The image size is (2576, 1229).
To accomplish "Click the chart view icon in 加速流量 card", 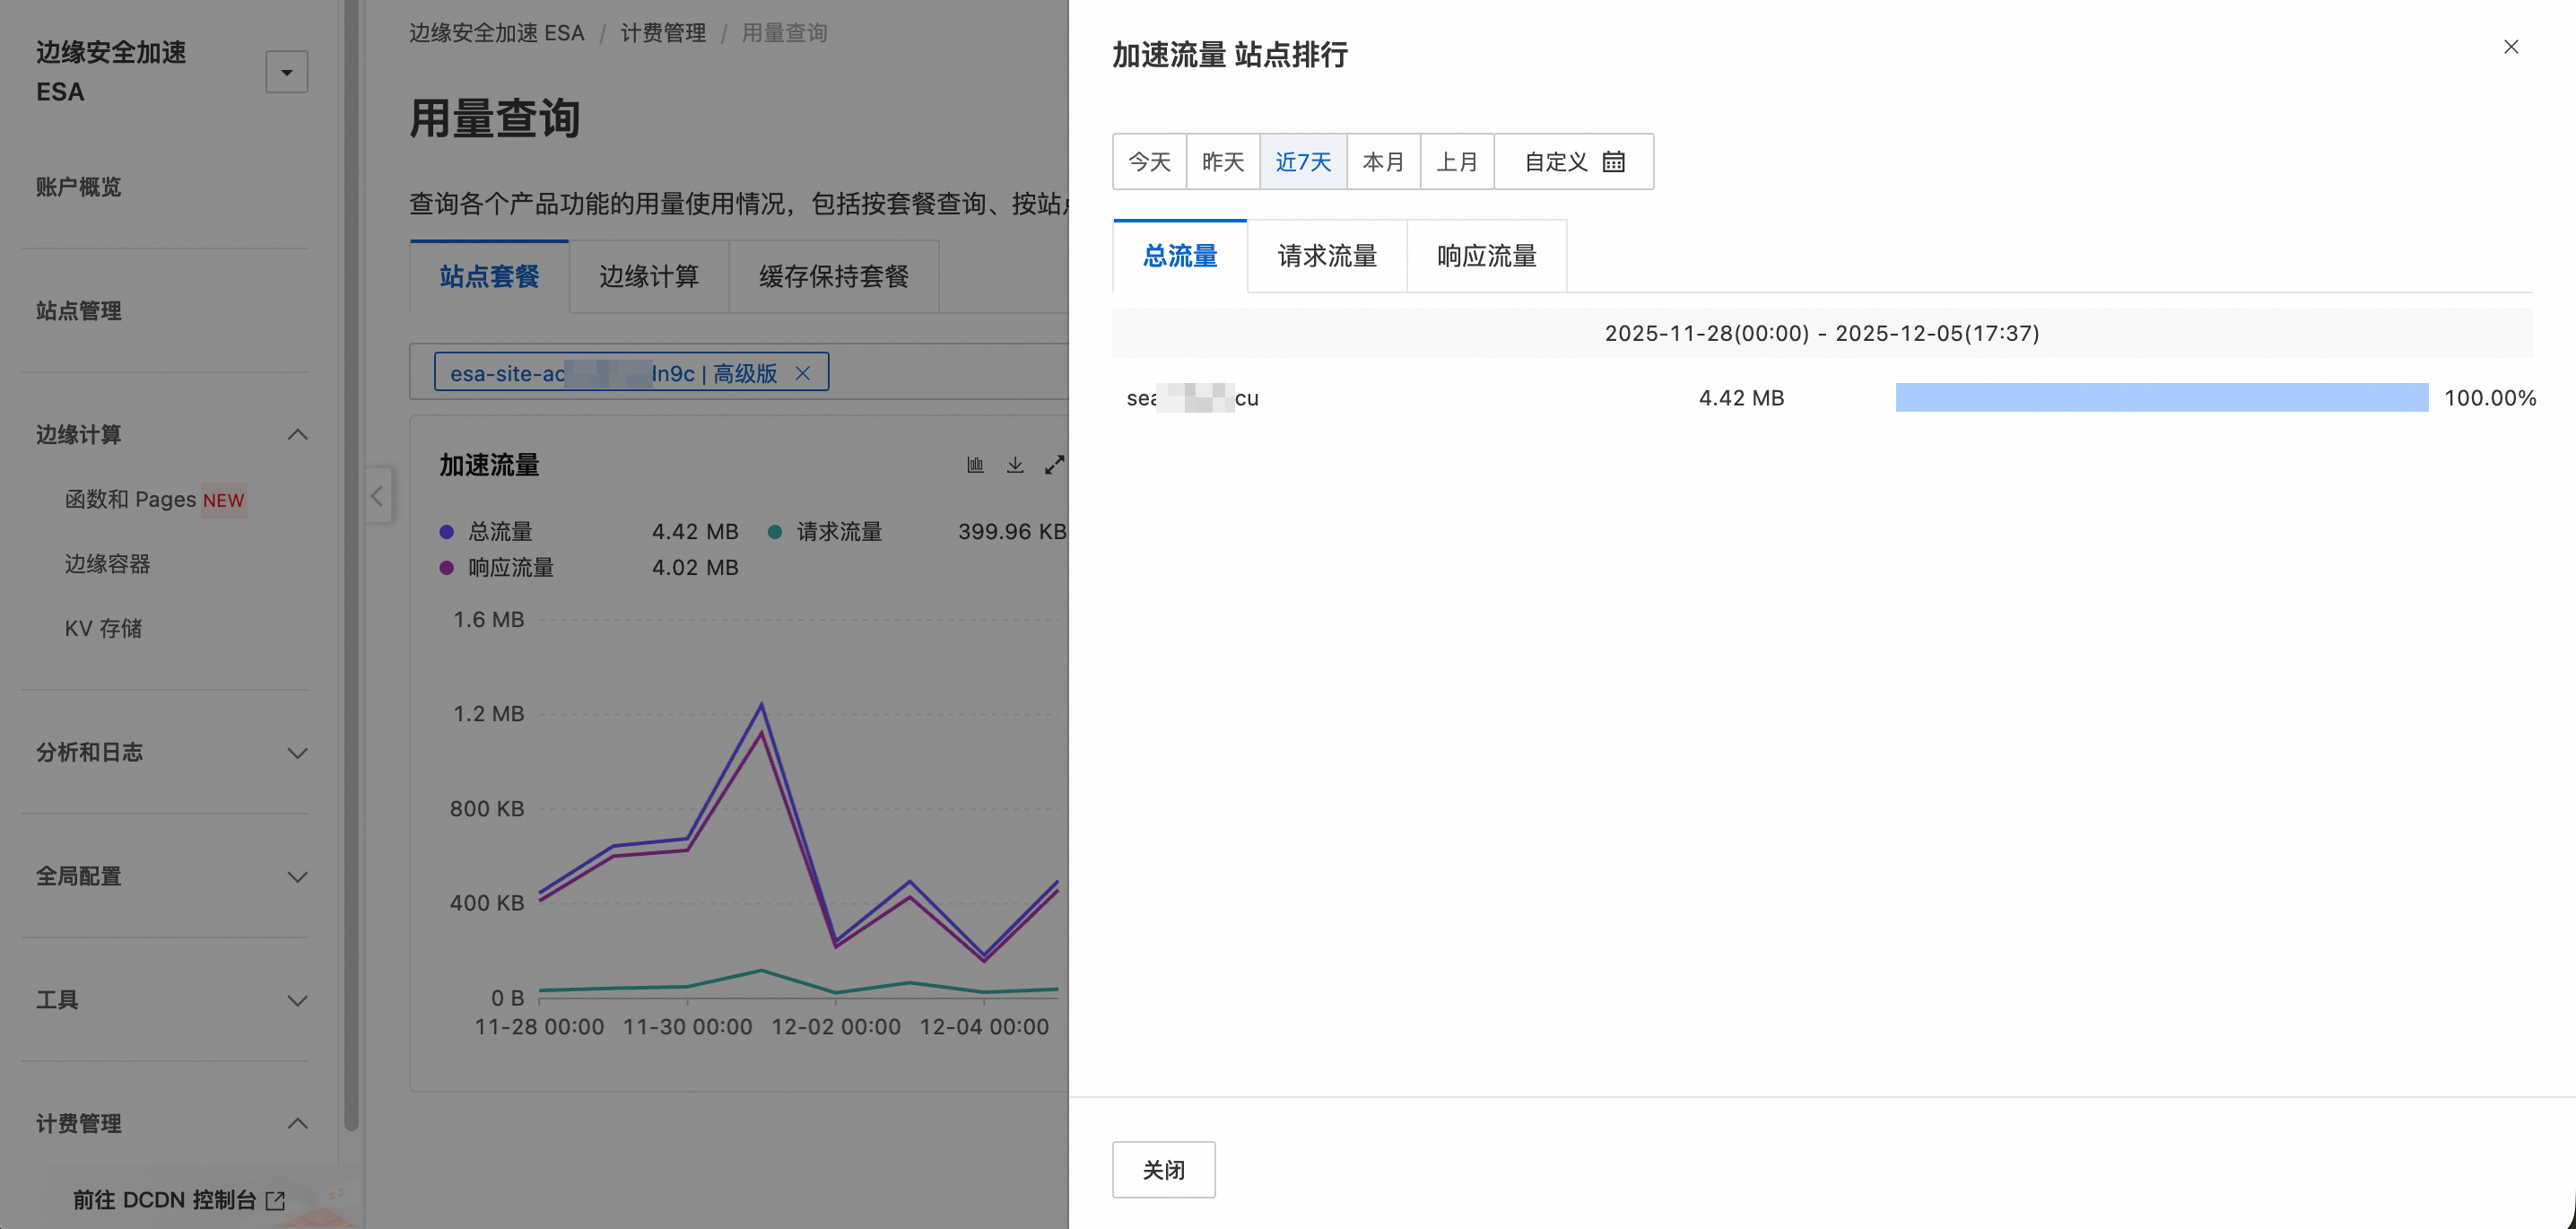I will coord(975,465).
